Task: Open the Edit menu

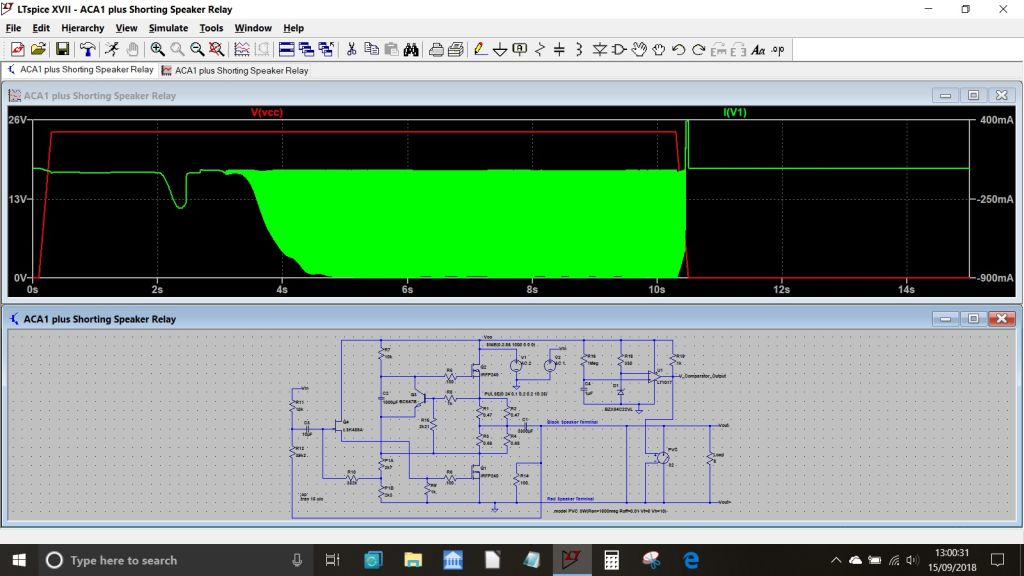Action: click(x=40, y=28)
